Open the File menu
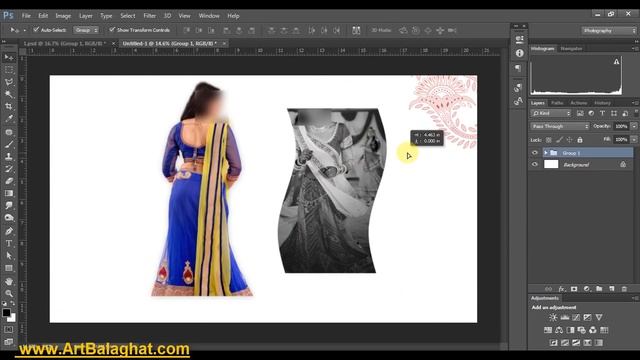640x360 pixels. coord(26,16)
